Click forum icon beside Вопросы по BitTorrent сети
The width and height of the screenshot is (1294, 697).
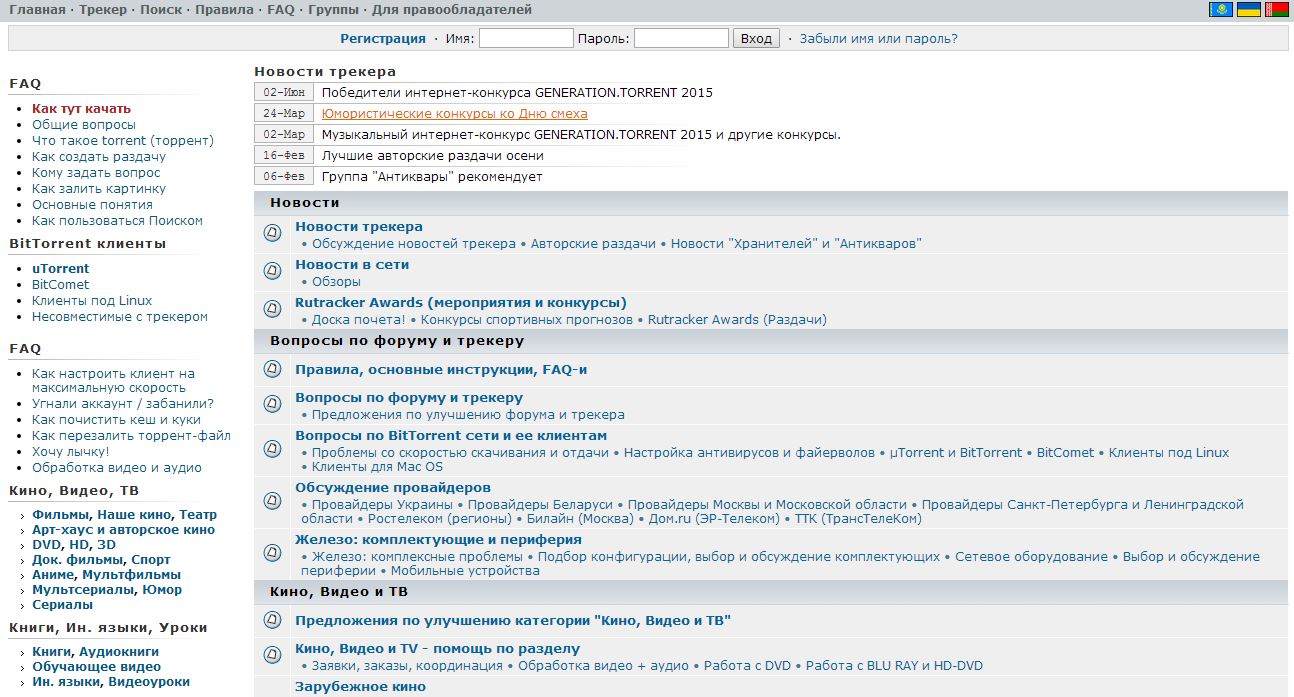pos(272,450)
